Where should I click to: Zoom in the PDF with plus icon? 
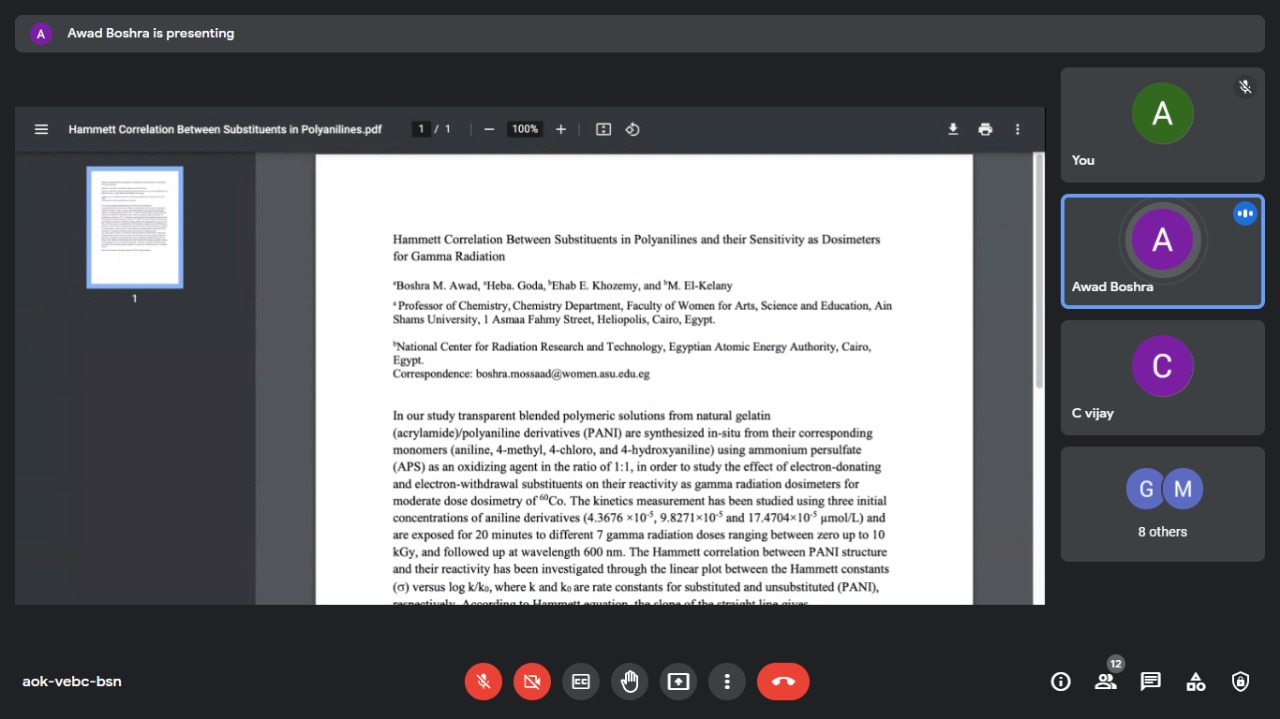(x=561, y=129)
